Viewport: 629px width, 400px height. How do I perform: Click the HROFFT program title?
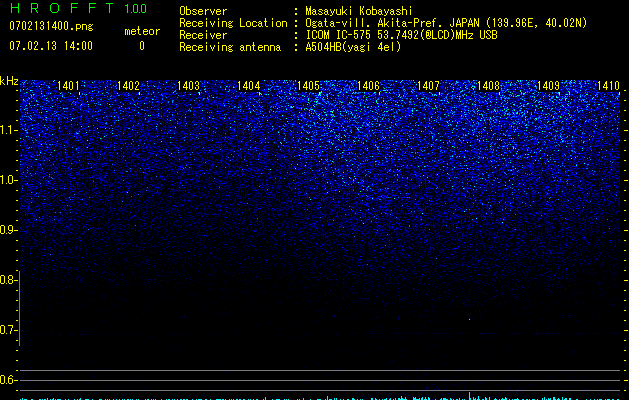click(62, 8)
